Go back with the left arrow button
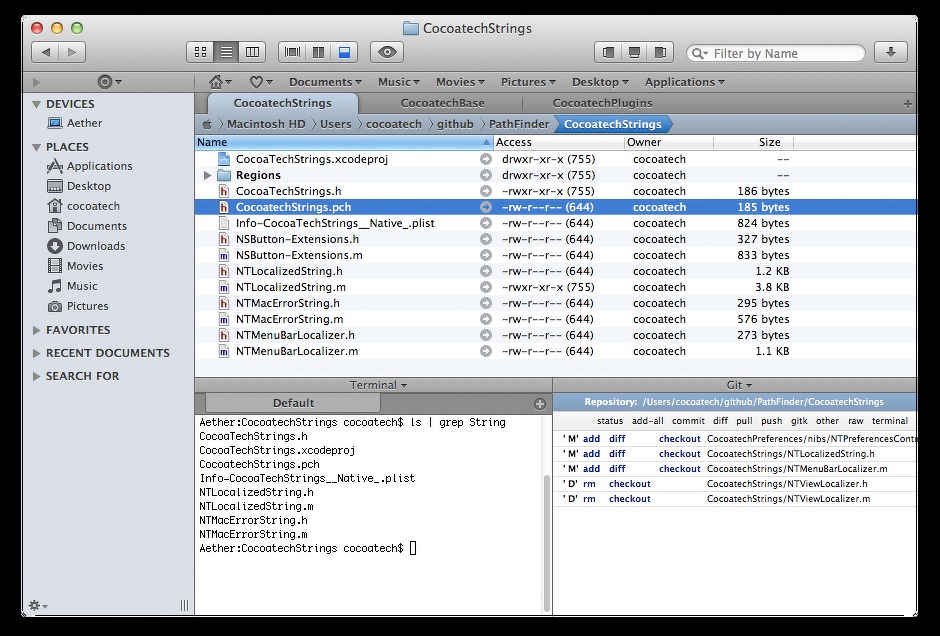The image size is (940, 636). point(45,52)
